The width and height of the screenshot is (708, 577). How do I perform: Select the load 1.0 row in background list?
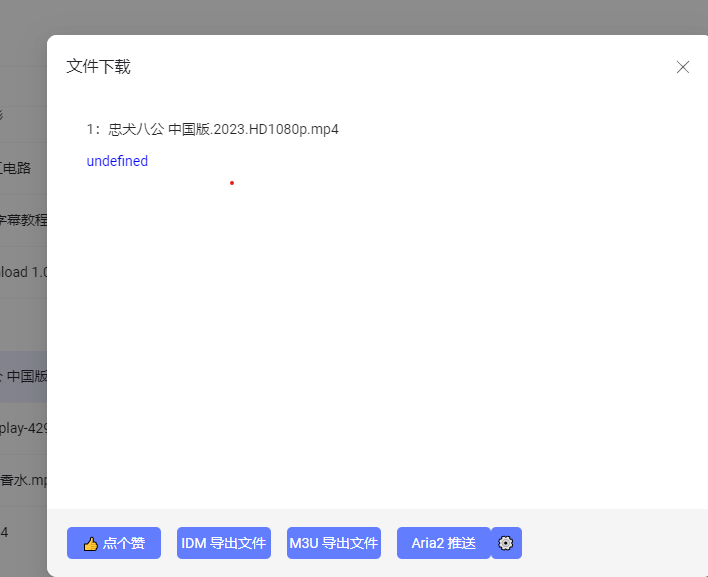(23, 272)
